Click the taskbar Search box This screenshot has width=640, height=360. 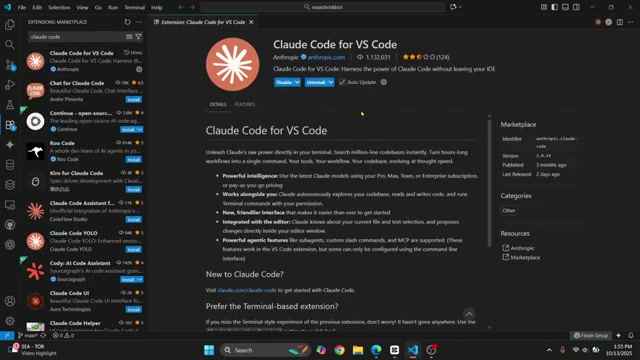(265, 350)
